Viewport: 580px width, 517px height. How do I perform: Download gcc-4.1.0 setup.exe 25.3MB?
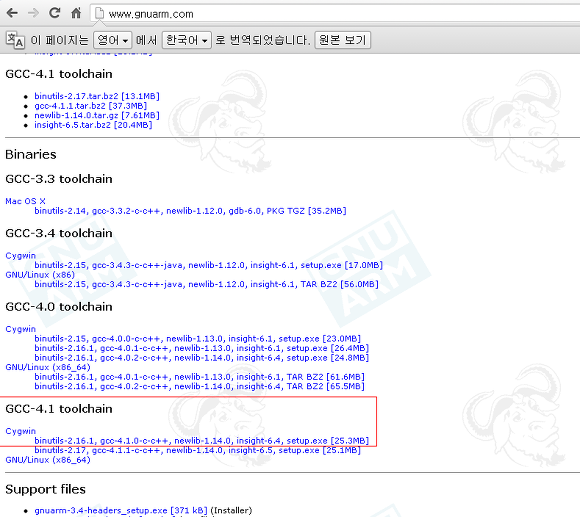pyautogui.click(x=202, y=441)
